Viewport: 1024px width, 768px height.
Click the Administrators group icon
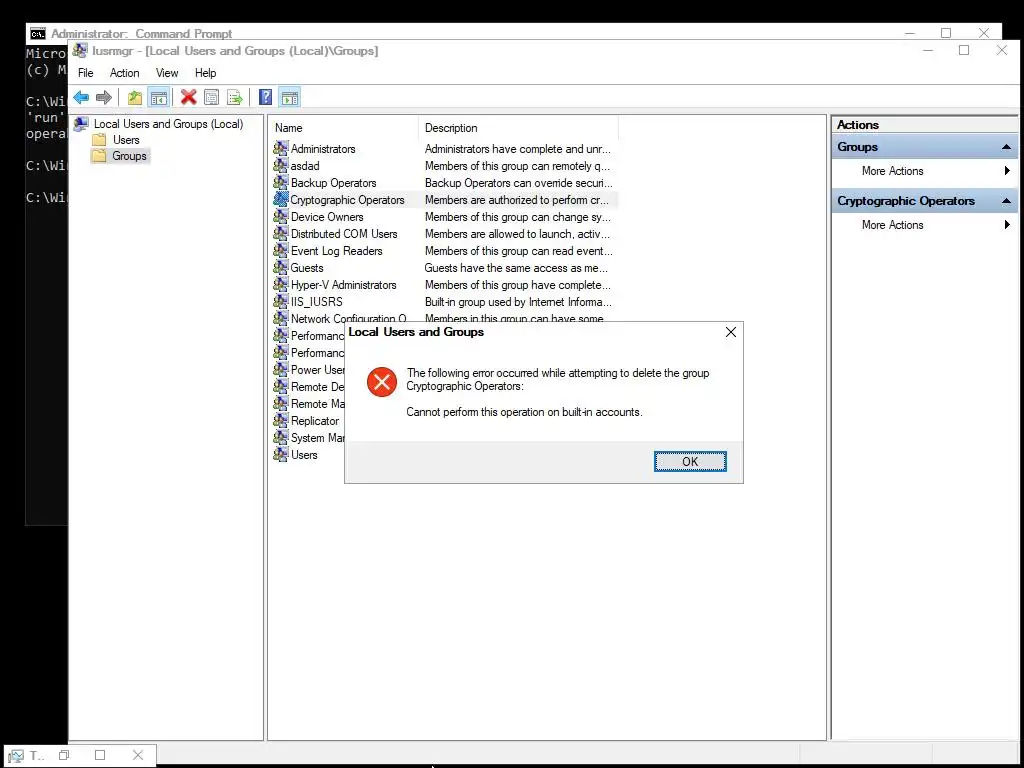click(x=281, y=149)
